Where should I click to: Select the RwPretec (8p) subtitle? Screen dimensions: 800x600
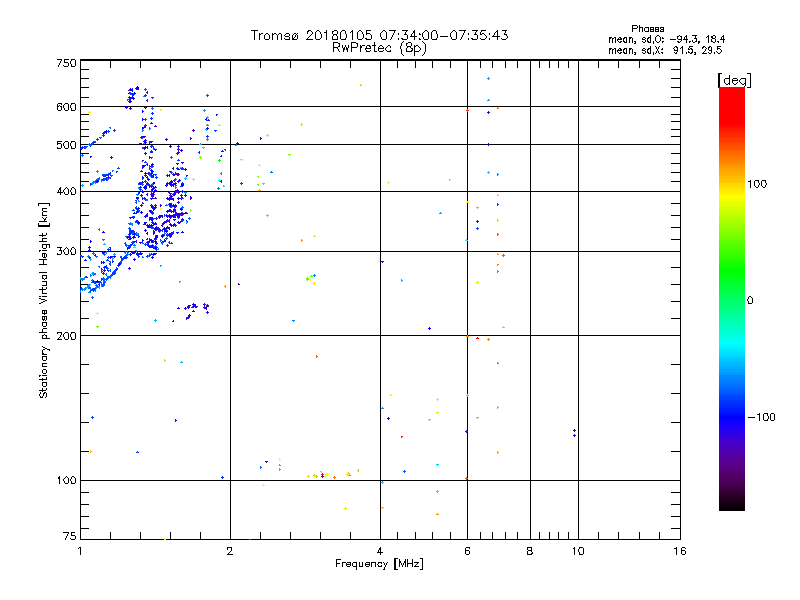[379, 48]
